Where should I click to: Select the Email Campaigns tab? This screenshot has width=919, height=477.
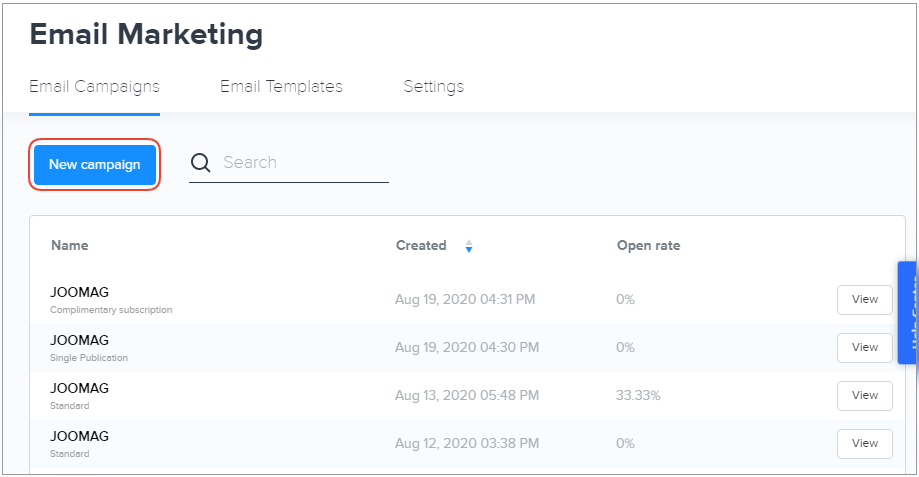click(94, 86)
